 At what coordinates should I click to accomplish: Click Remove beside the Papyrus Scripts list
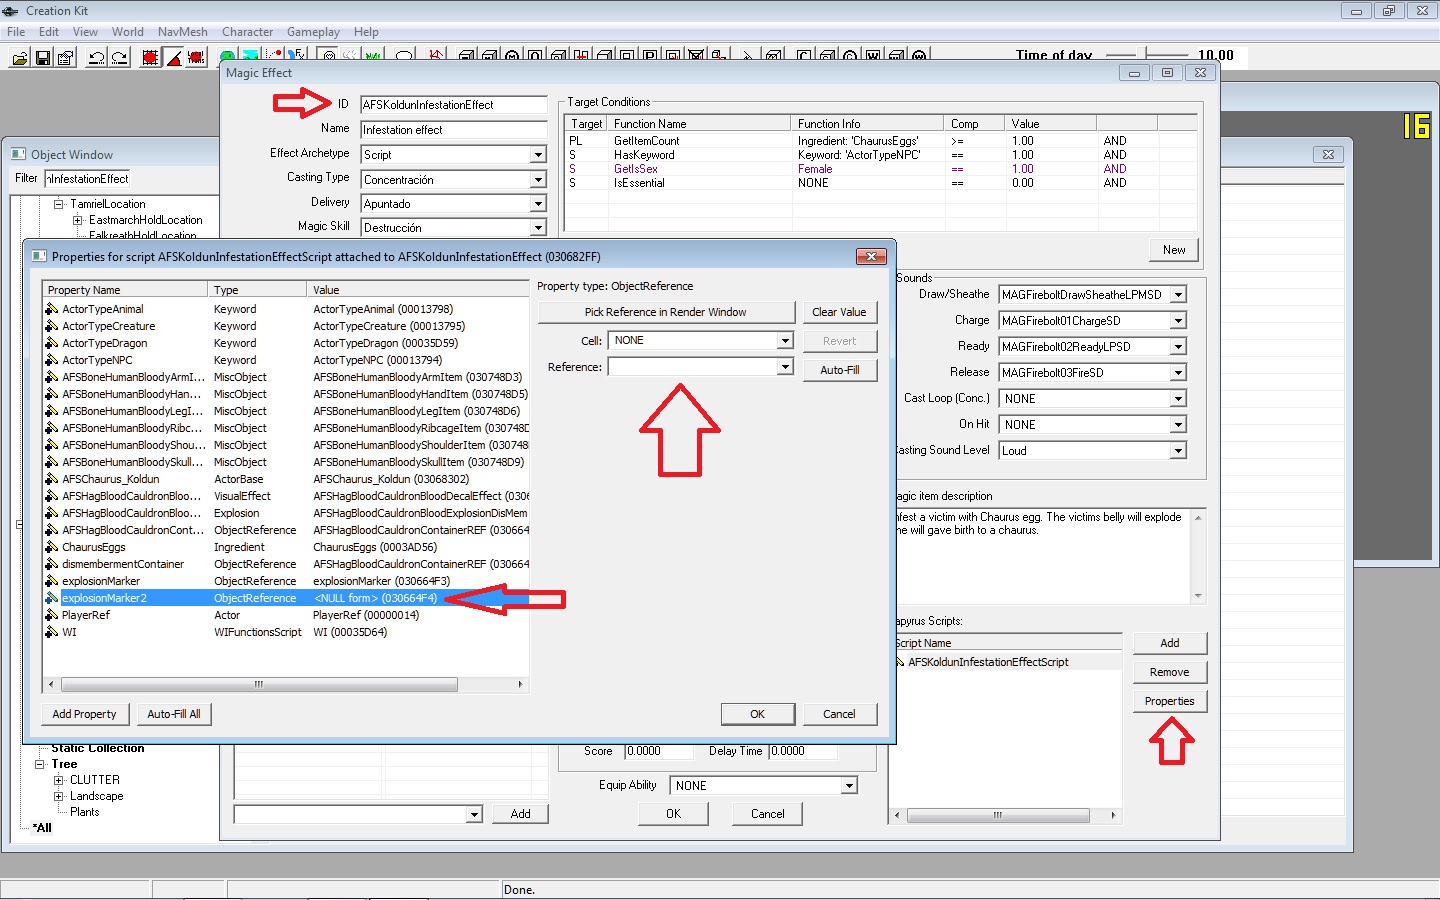[x=1170, y=672]
